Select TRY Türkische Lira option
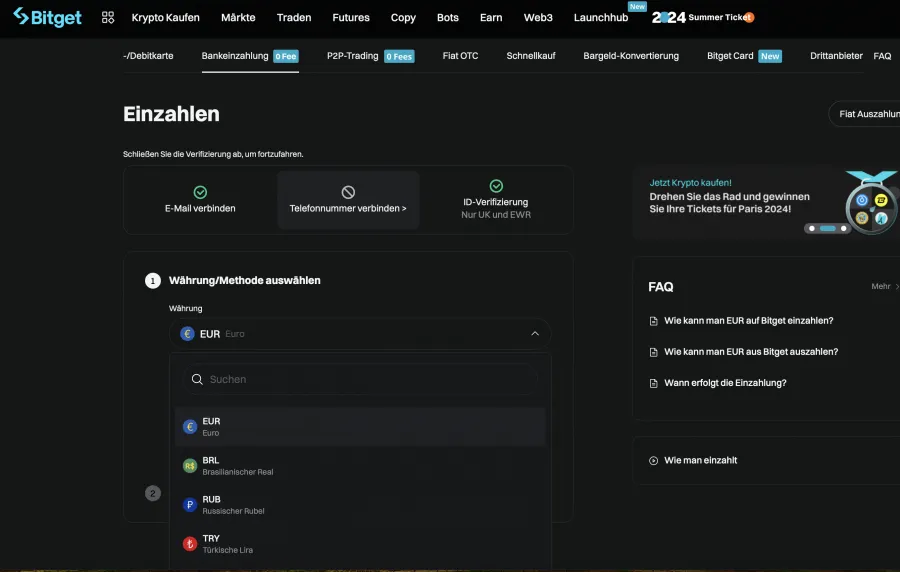Viewport: 900px width, 572px height. click(360, 544)
